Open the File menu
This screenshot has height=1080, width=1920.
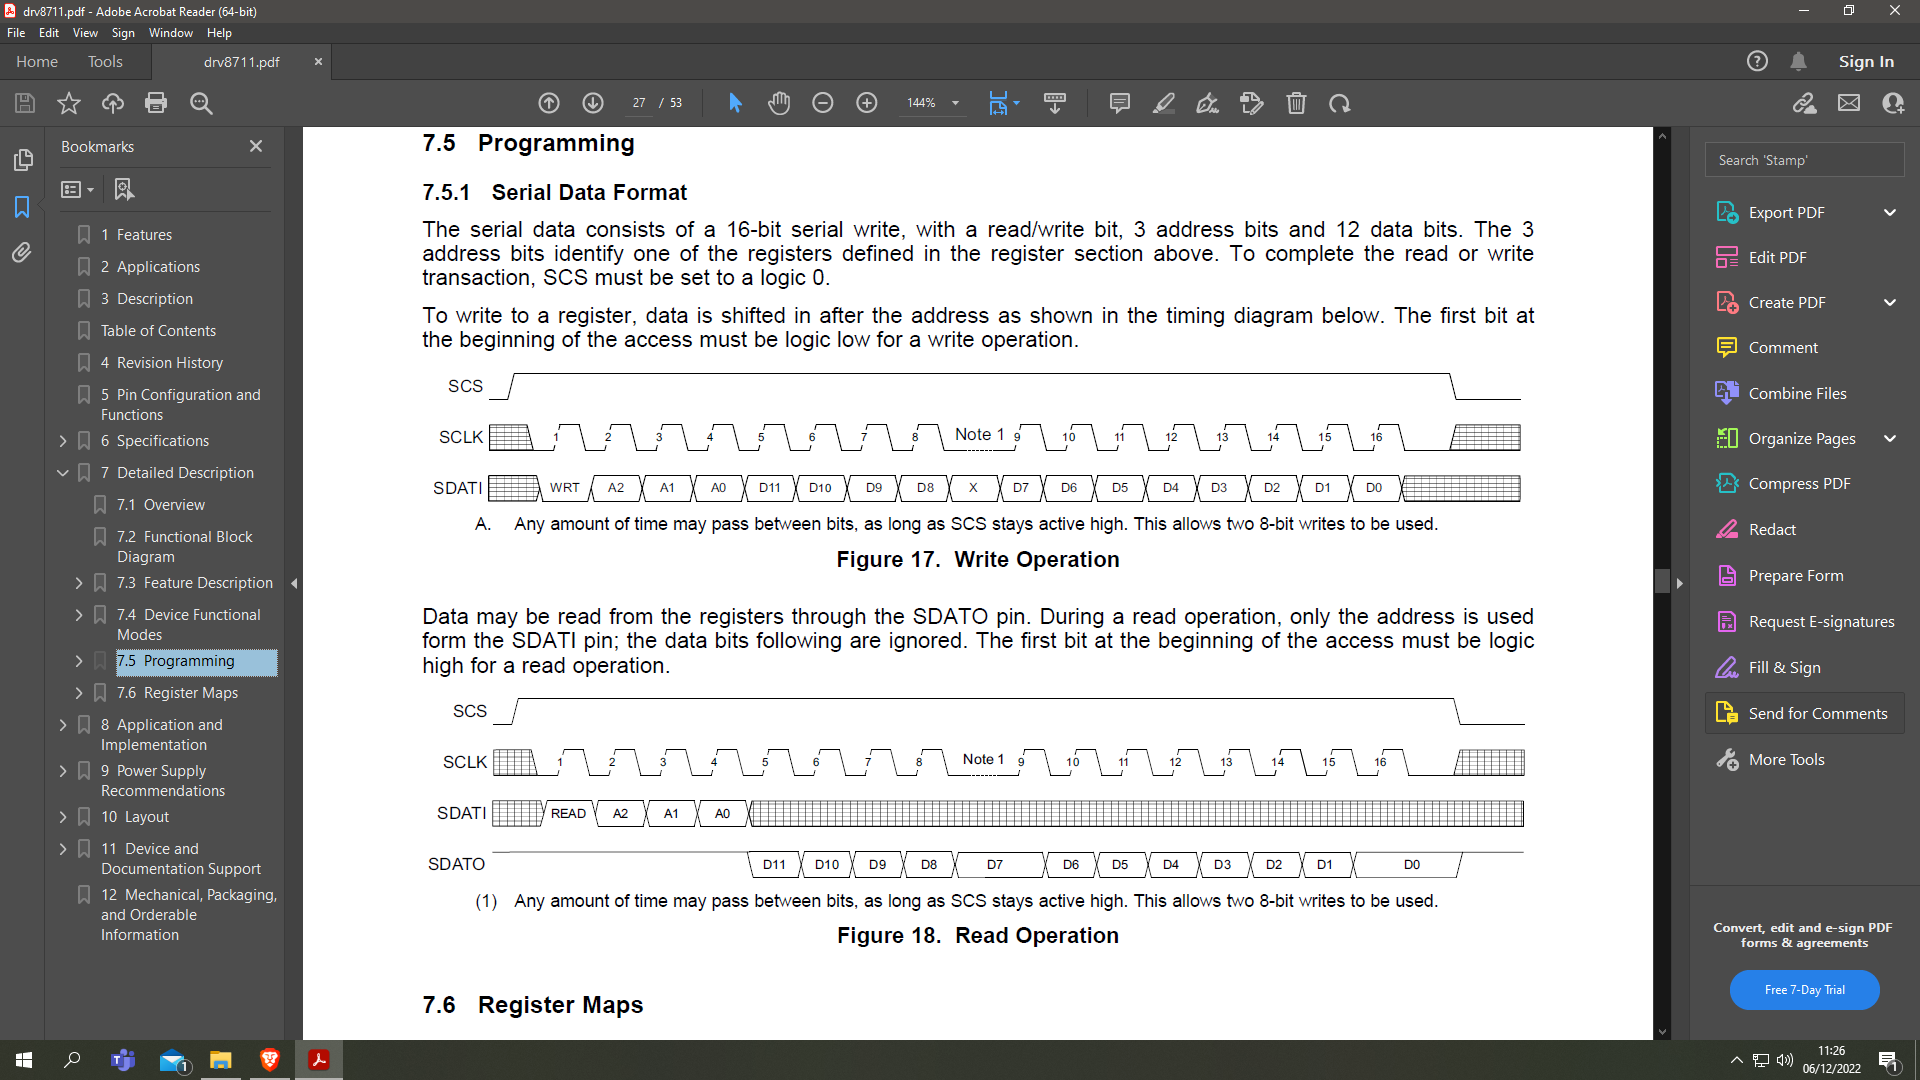[16, 33]
